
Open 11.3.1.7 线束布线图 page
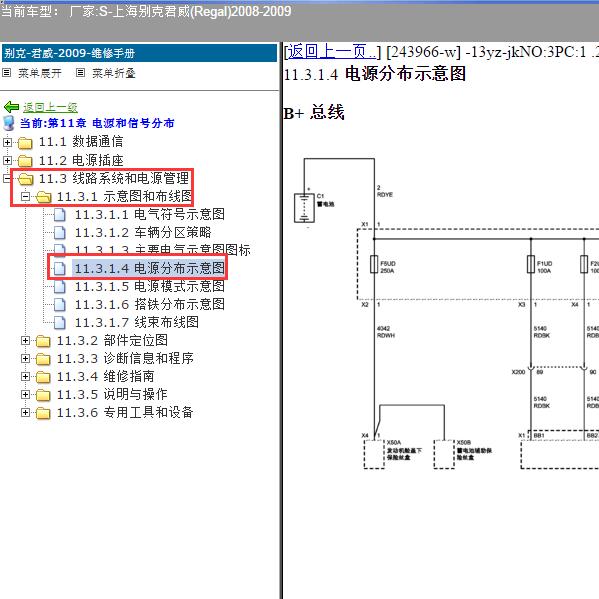(136, 322)
